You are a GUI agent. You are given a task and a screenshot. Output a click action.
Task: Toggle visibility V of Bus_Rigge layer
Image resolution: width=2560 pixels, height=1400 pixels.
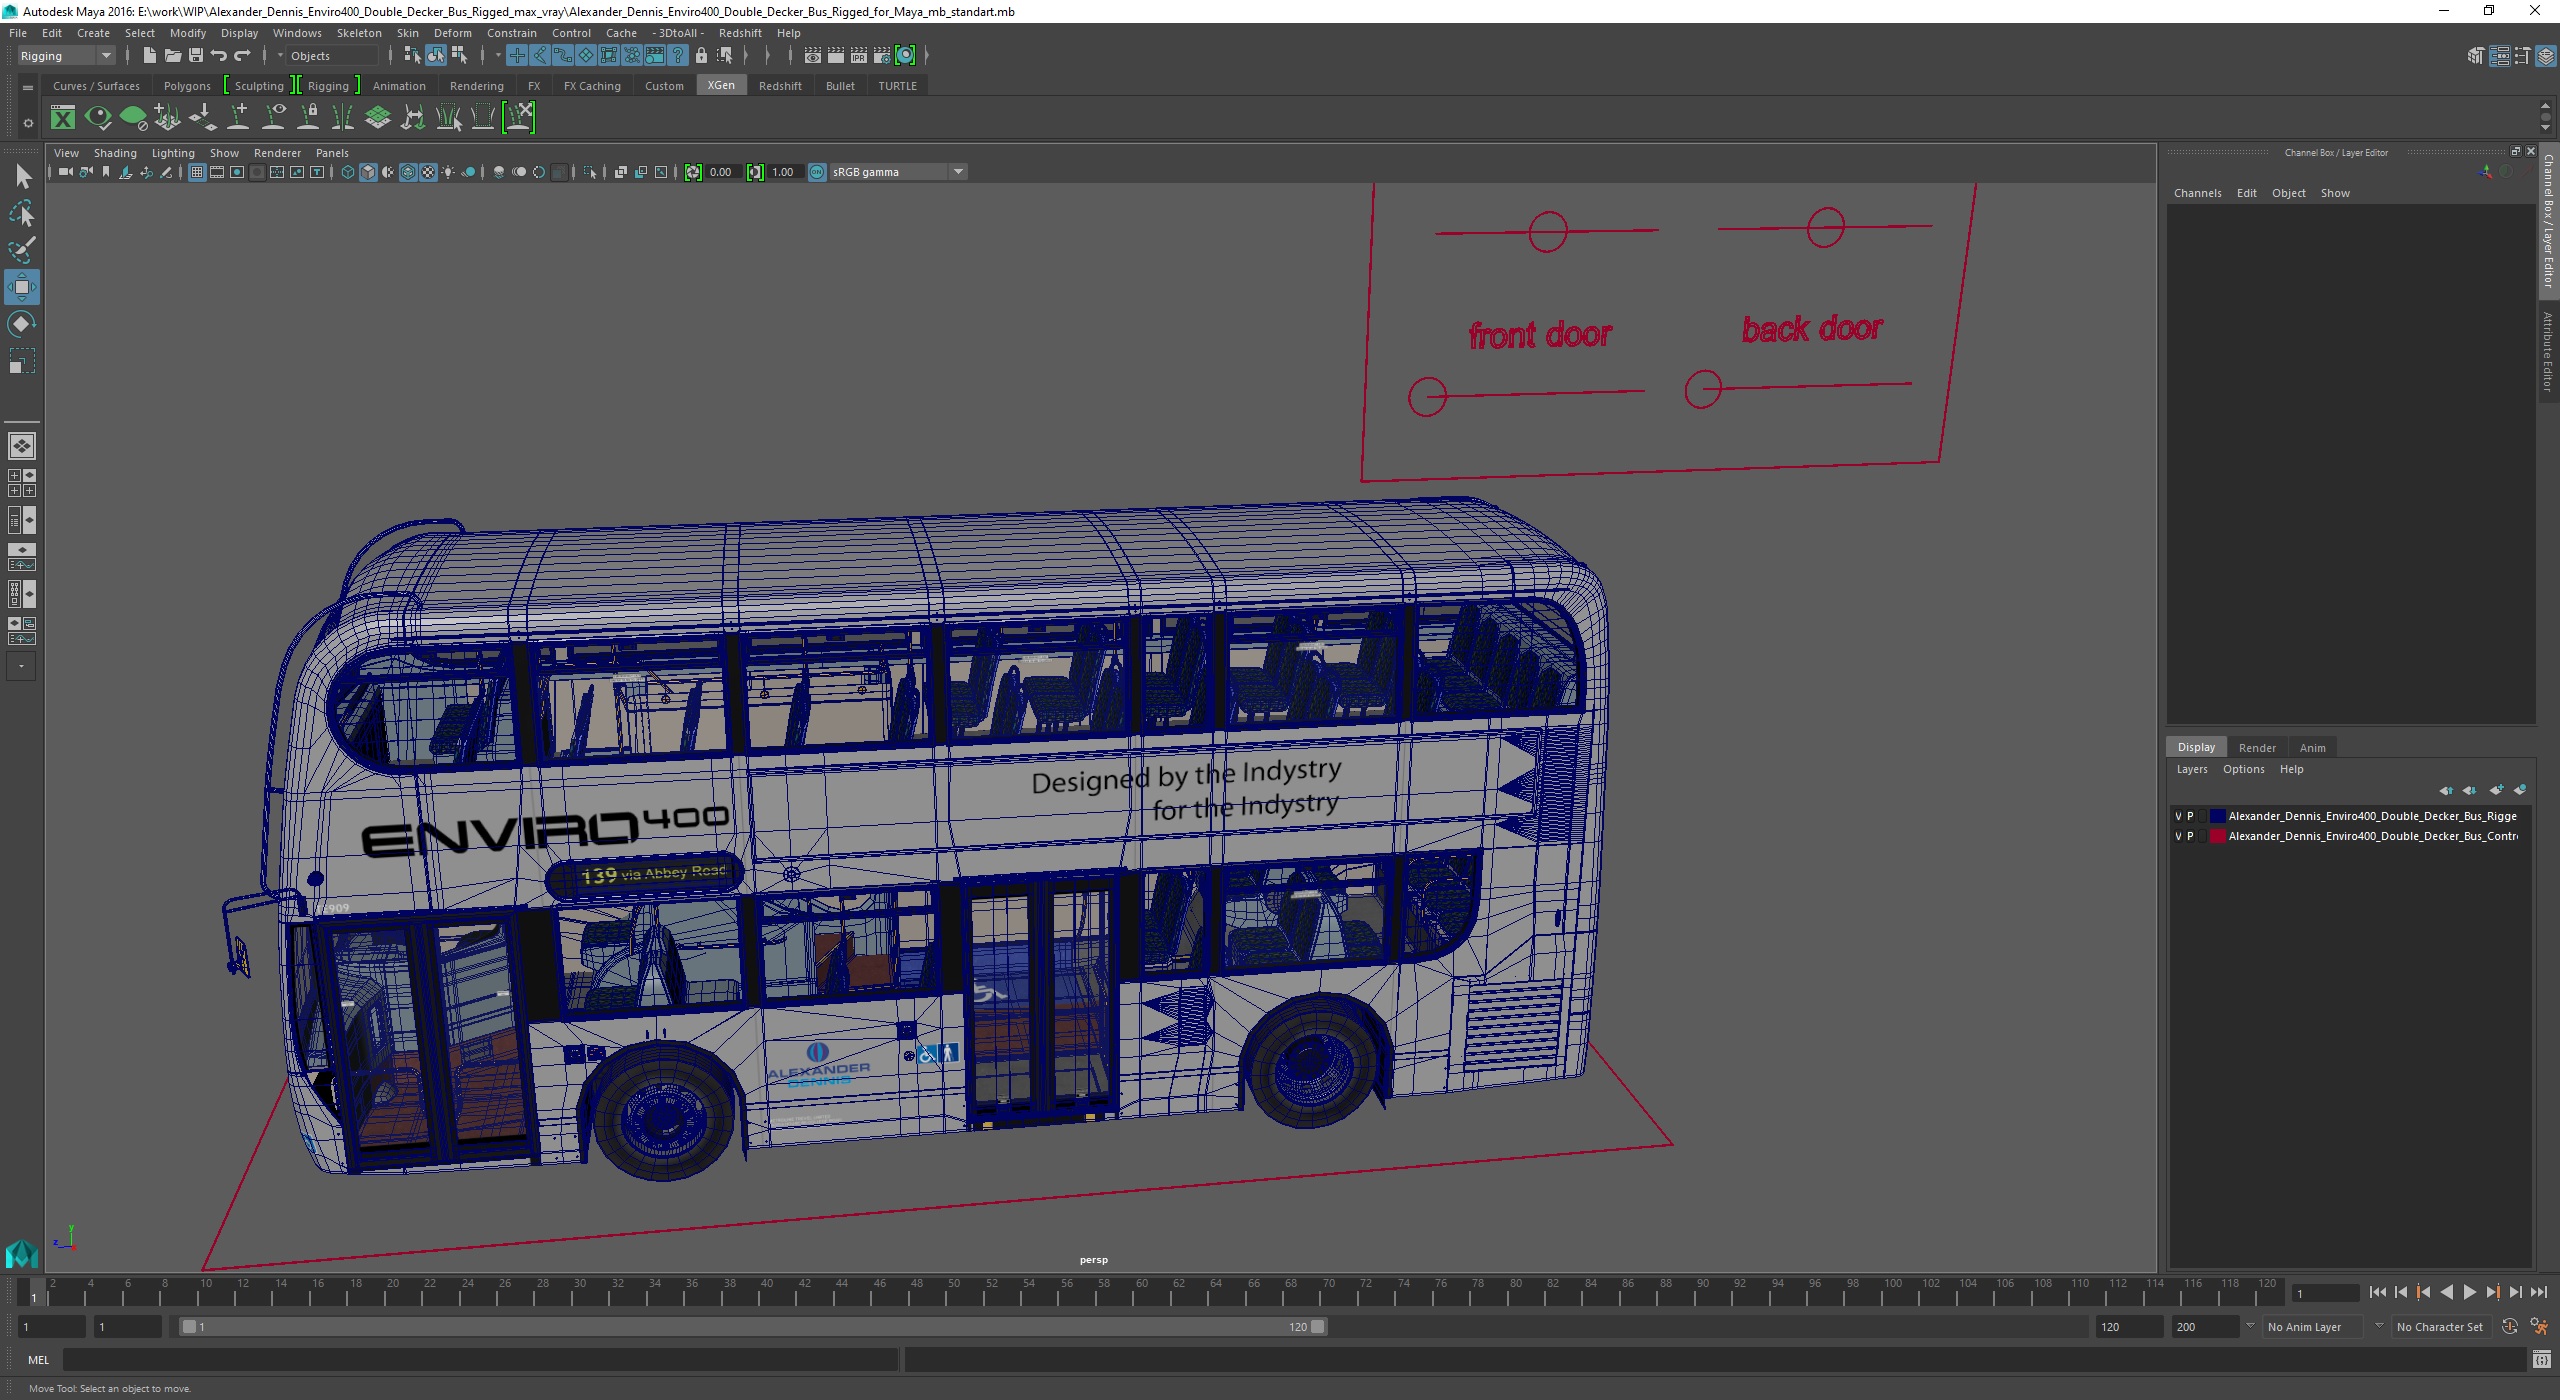pos(2178,816)
